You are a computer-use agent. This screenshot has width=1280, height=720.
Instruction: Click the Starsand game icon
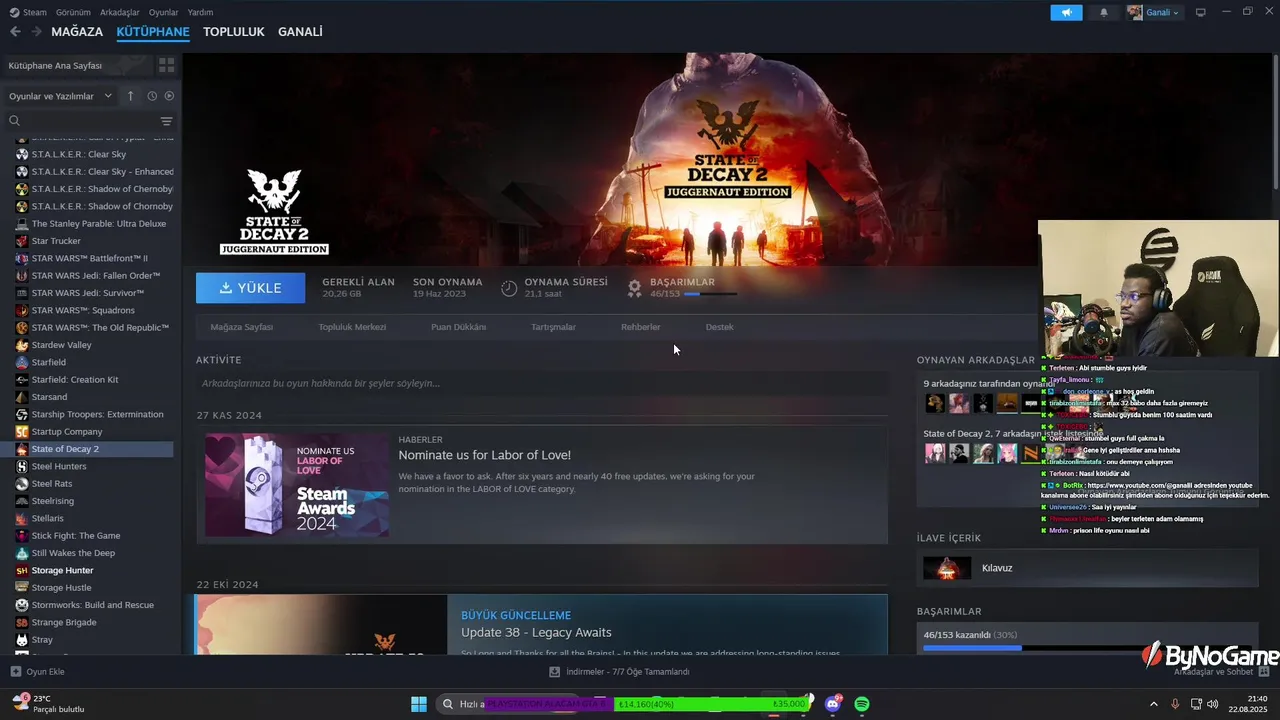(22, 397)
